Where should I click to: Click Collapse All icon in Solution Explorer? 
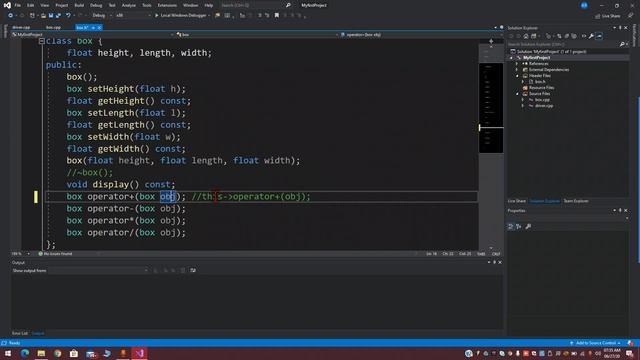567,36
